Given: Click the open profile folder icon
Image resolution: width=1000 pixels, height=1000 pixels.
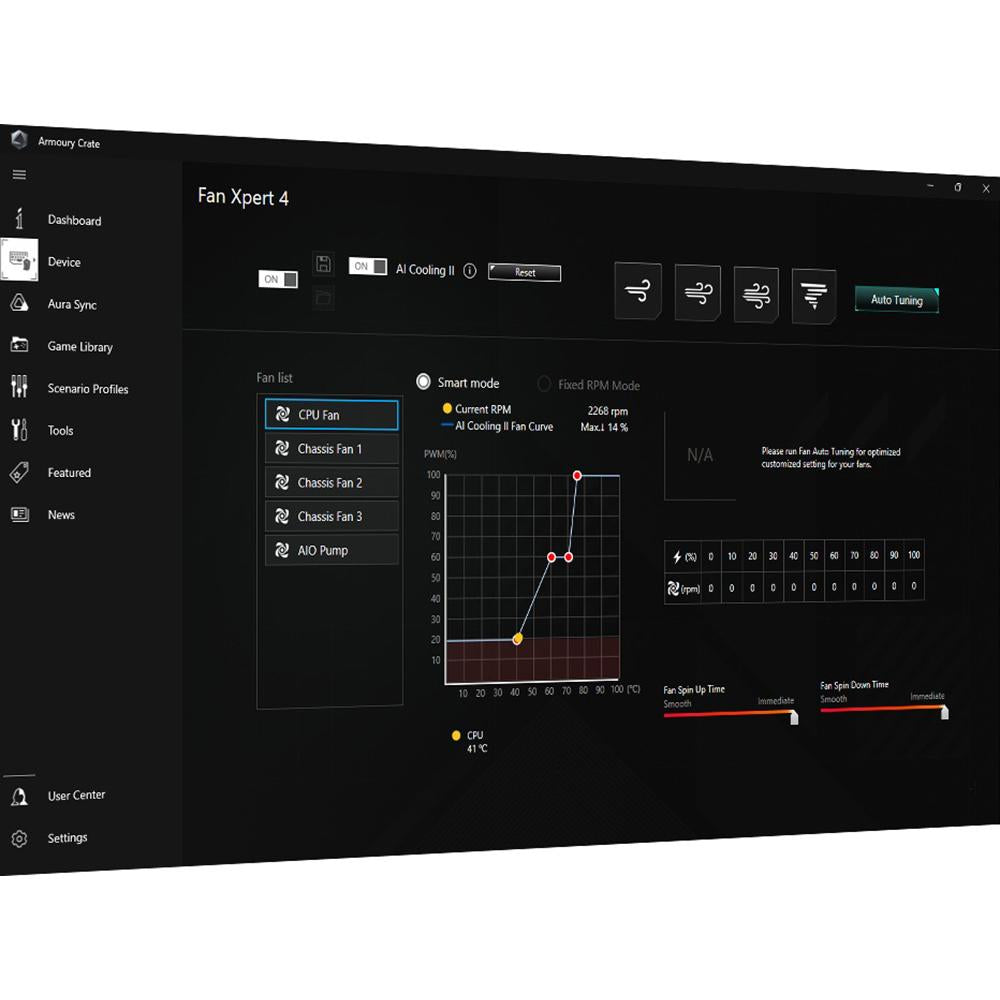Looking at the screenshot, I should coord(323,297).
